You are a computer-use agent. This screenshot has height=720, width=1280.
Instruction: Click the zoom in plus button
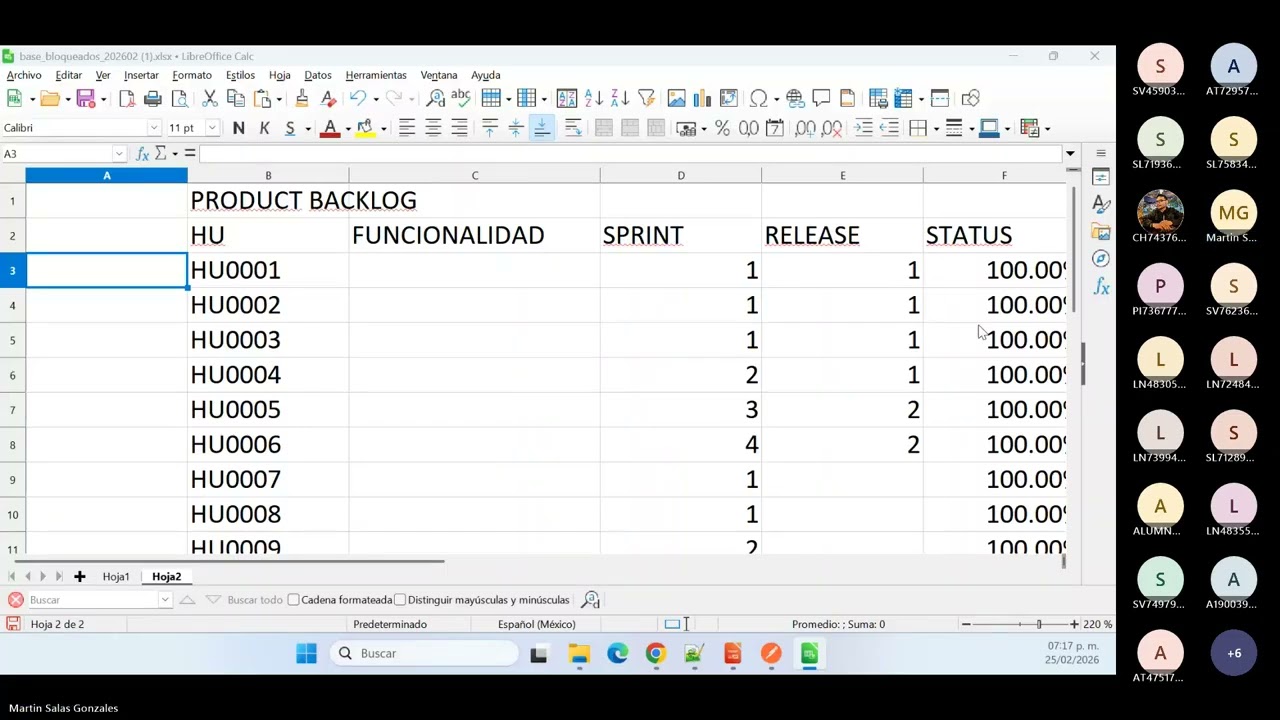[x=1074, y=624]
